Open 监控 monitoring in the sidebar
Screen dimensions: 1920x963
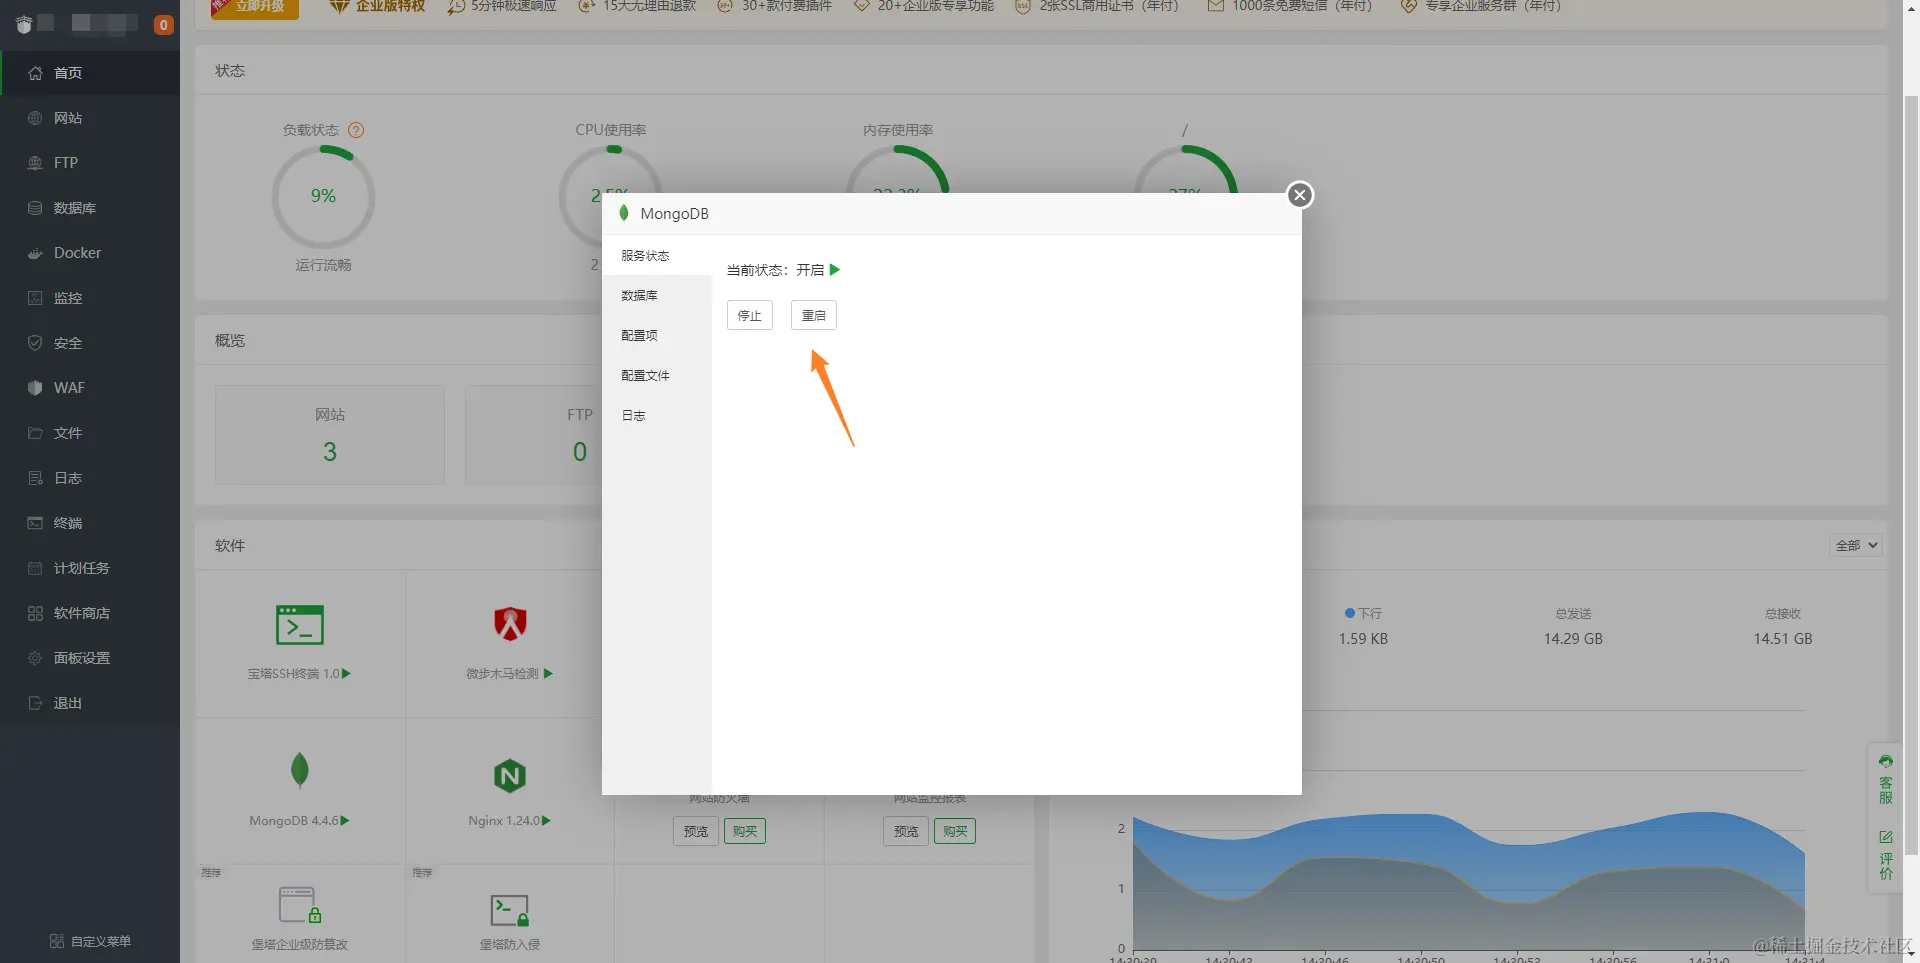(x=90, y=298)
